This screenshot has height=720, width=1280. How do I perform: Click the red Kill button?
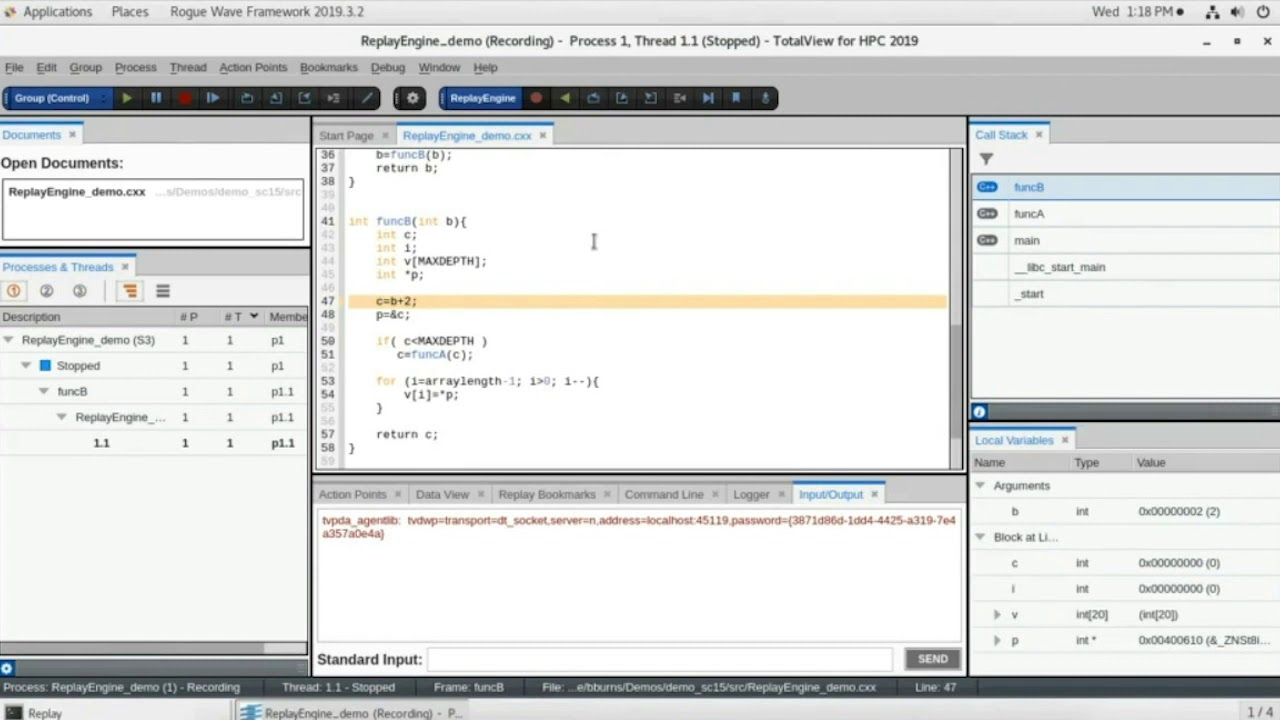(185, 98)
